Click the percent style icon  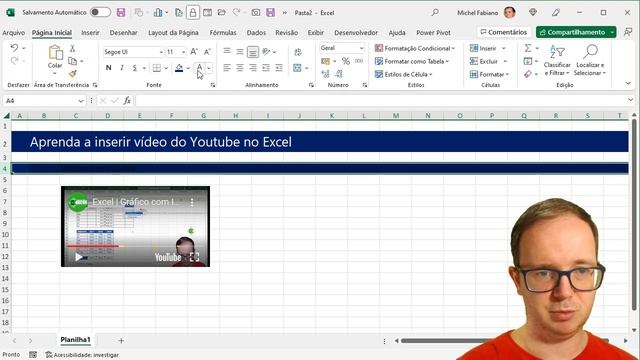[346, 61]
